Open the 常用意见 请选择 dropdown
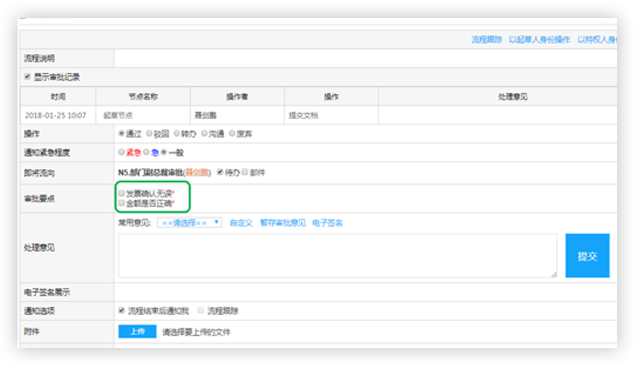 (190, 223)
